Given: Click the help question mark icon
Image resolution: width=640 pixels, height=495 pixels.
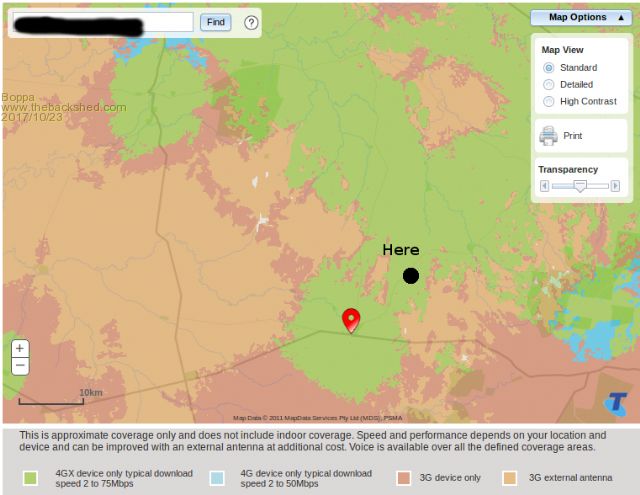Looking at the screenshot, I should [251, 22].
